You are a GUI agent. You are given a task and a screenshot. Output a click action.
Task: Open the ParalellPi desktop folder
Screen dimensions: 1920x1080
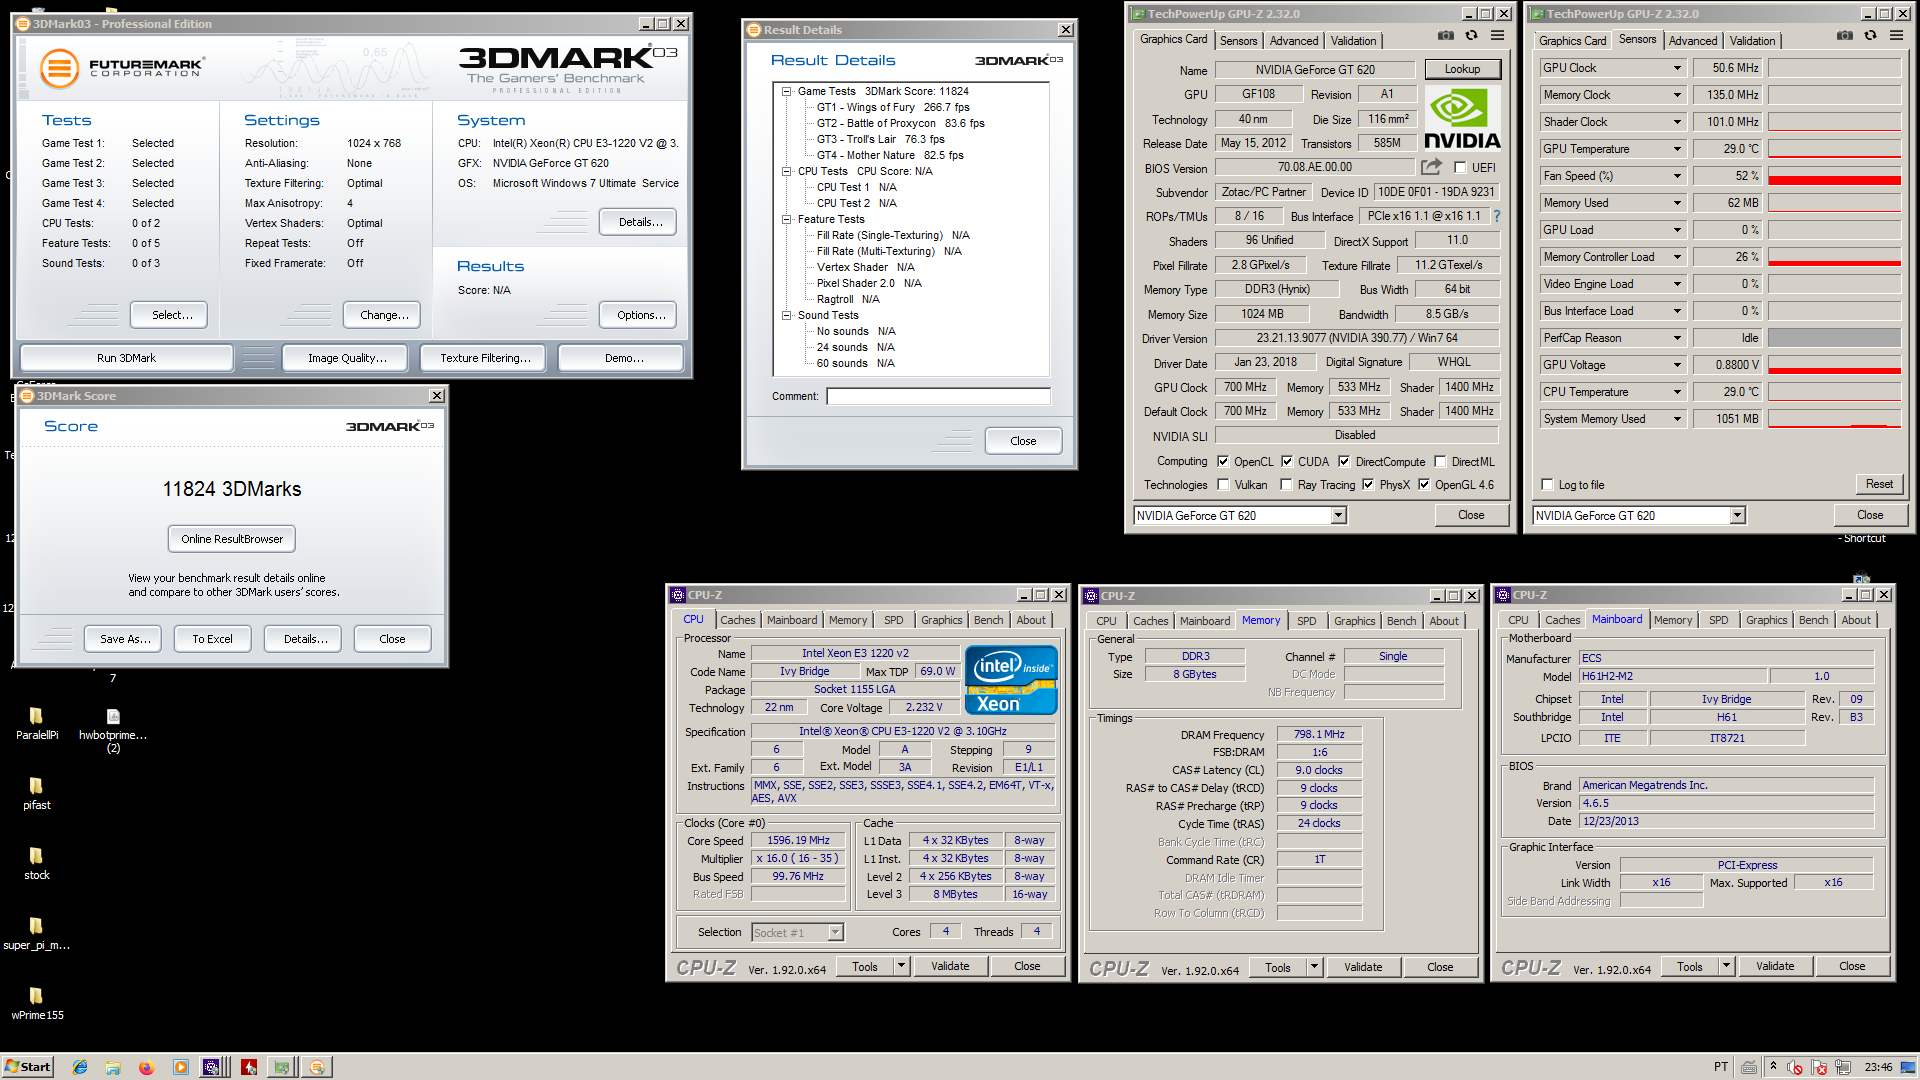coord(36,723)
